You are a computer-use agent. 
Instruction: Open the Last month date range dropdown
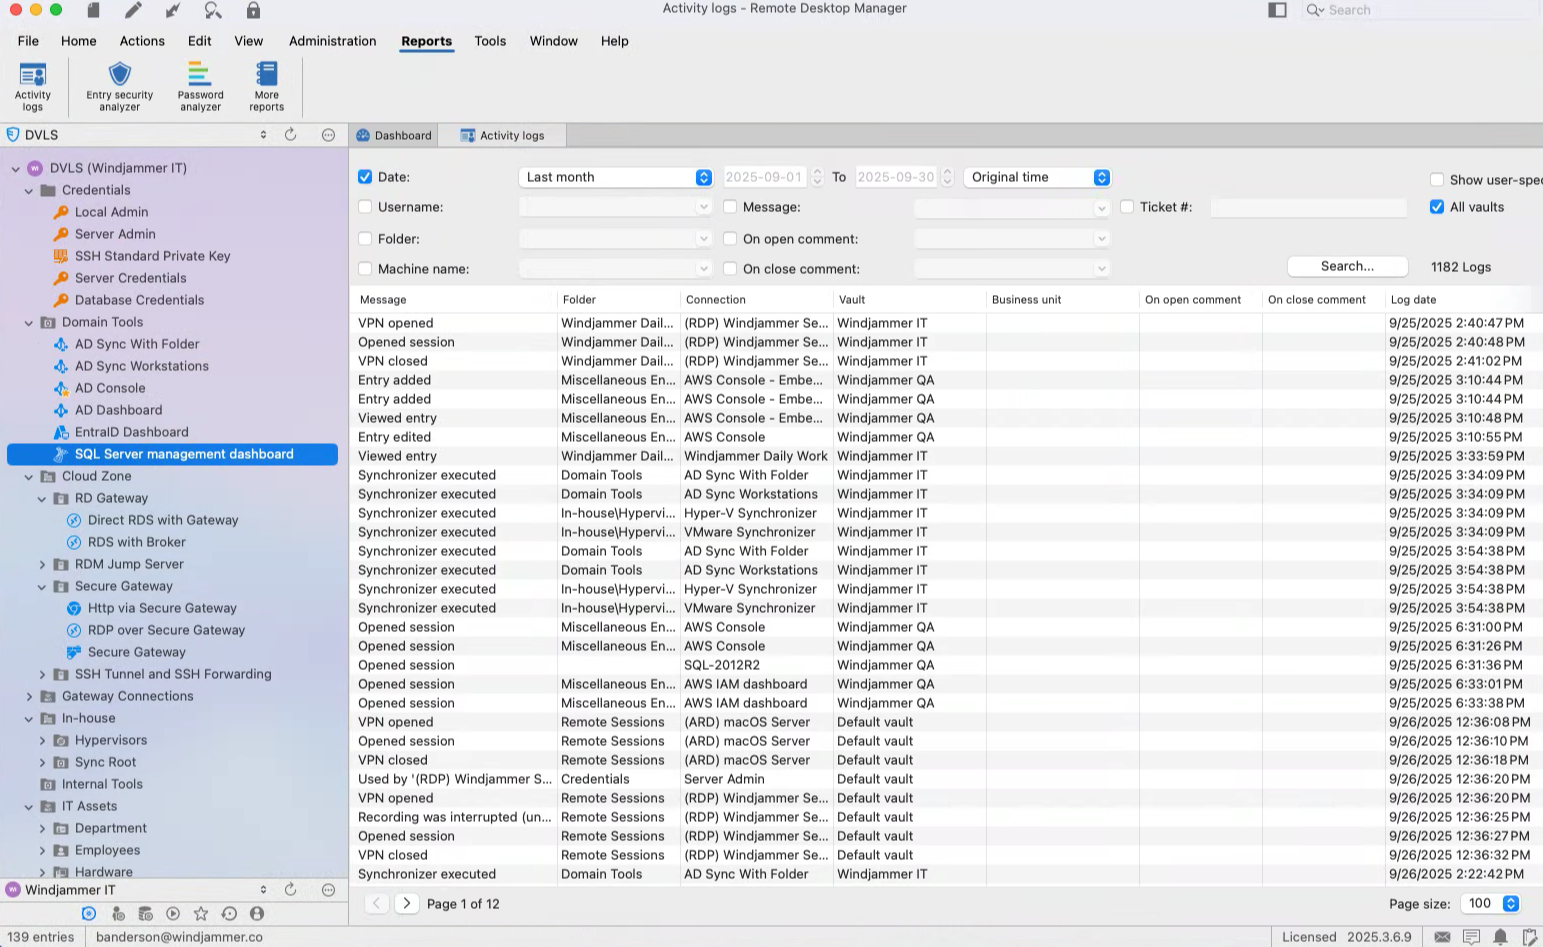point(616,177)
